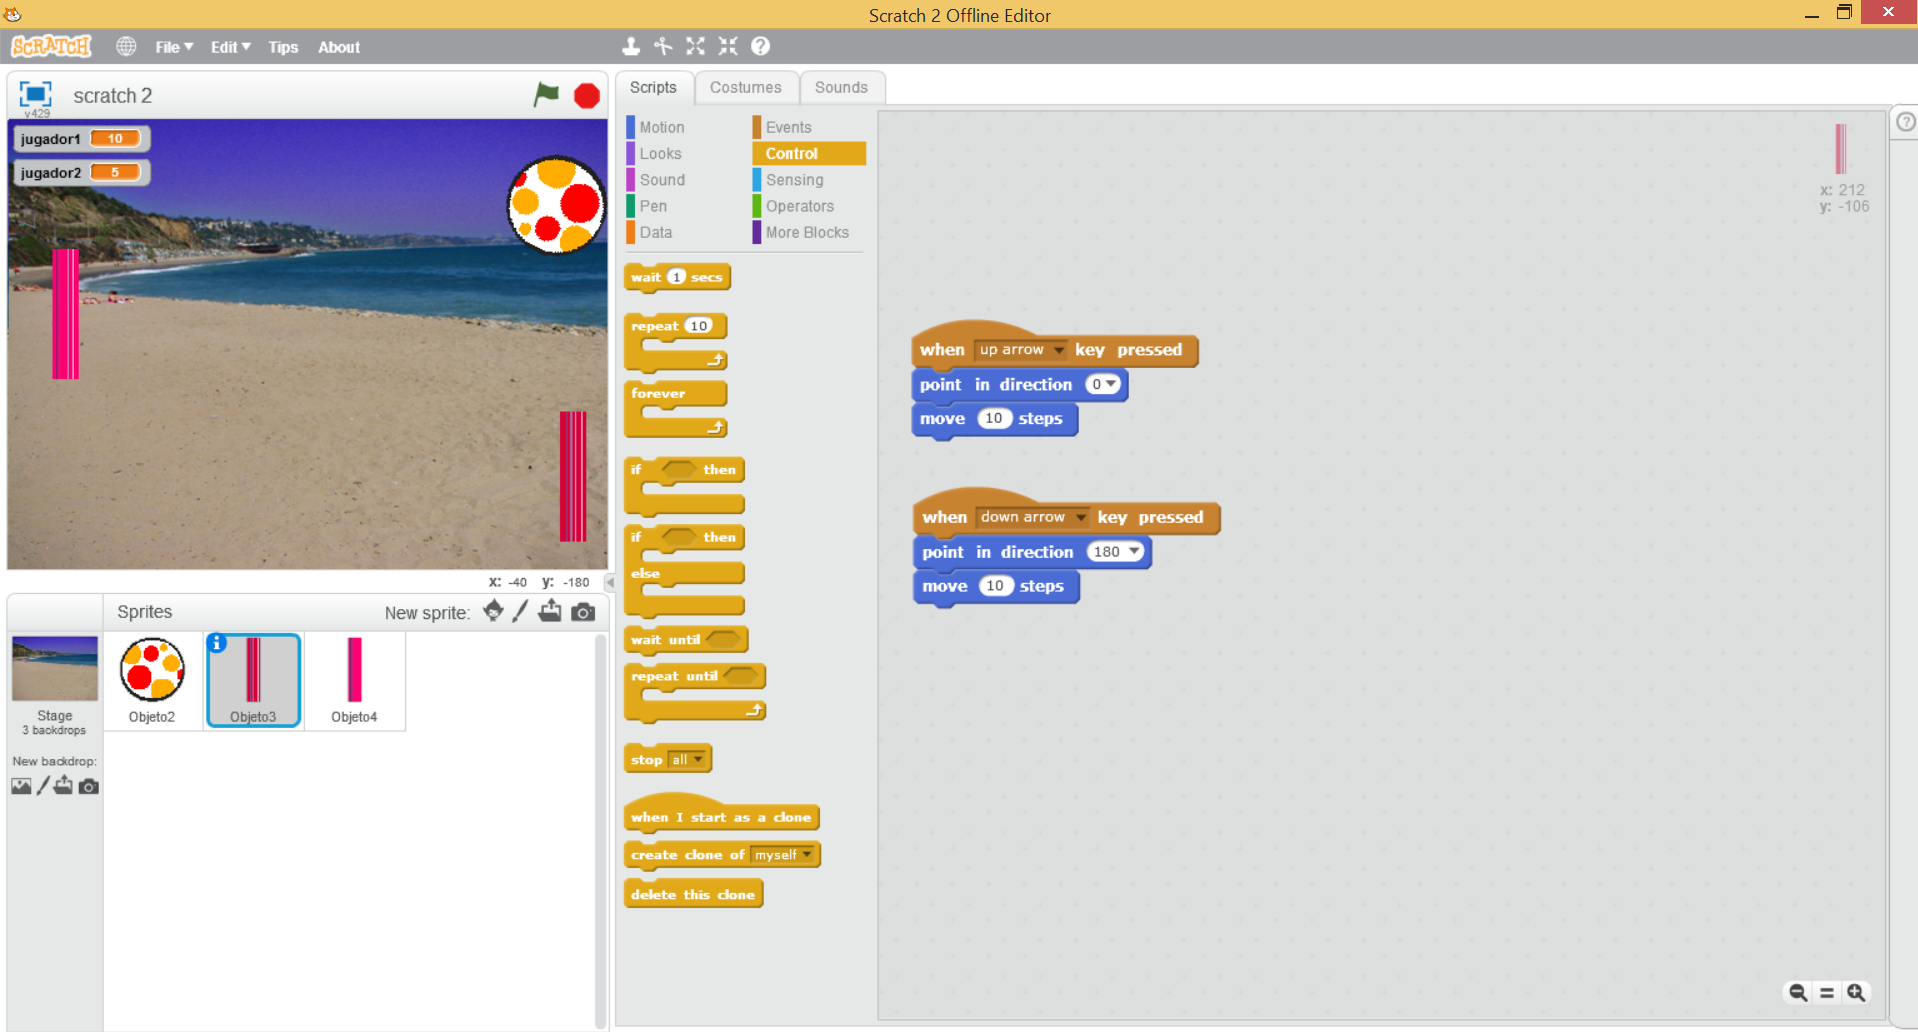1918x1032 pixels.
Task: Select the Sensing block category
Action: [794, 180]
